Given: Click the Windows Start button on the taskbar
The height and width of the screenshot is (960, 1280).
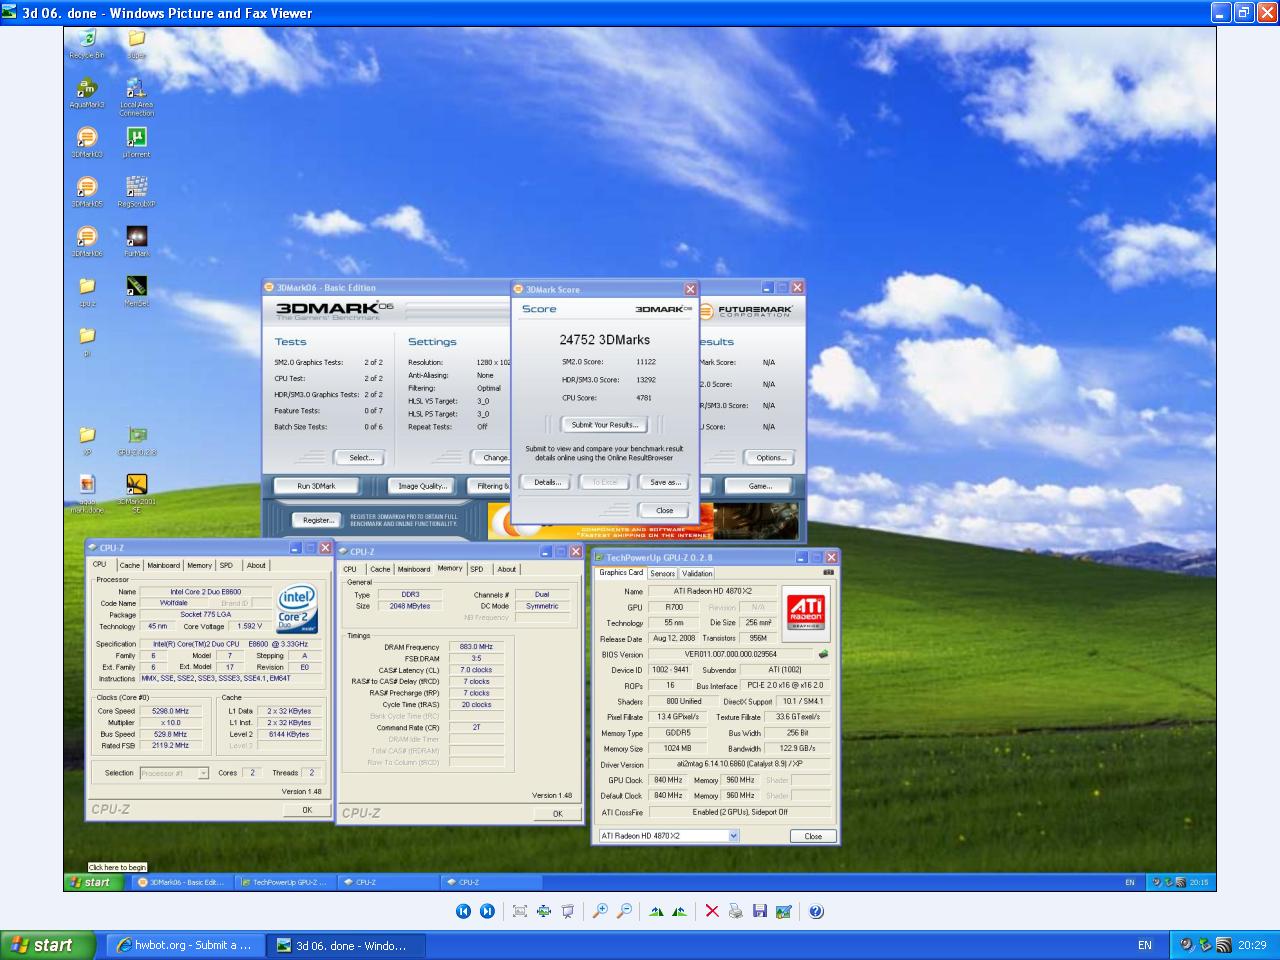Looking at the screenshot, I should pos(48,945).
